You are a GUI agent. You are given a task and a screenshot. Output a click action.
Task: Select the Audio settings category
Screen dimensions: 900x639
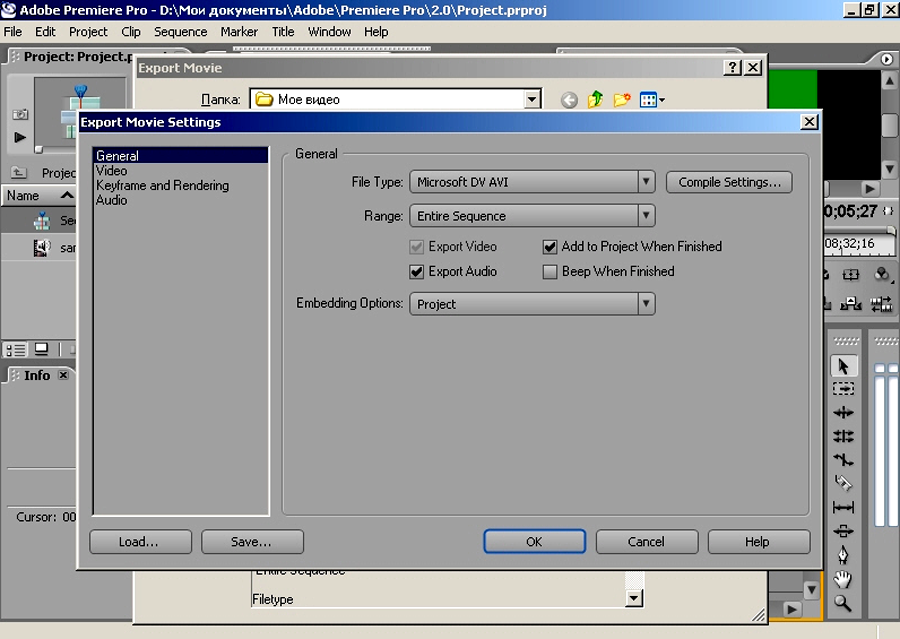(x=180, y=200)
